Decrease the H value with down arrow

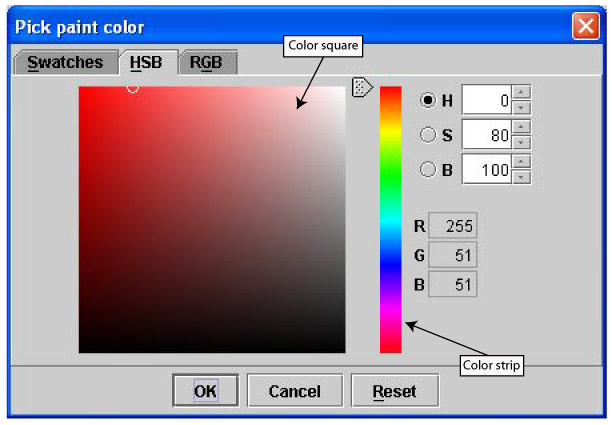tap(521, 107)
